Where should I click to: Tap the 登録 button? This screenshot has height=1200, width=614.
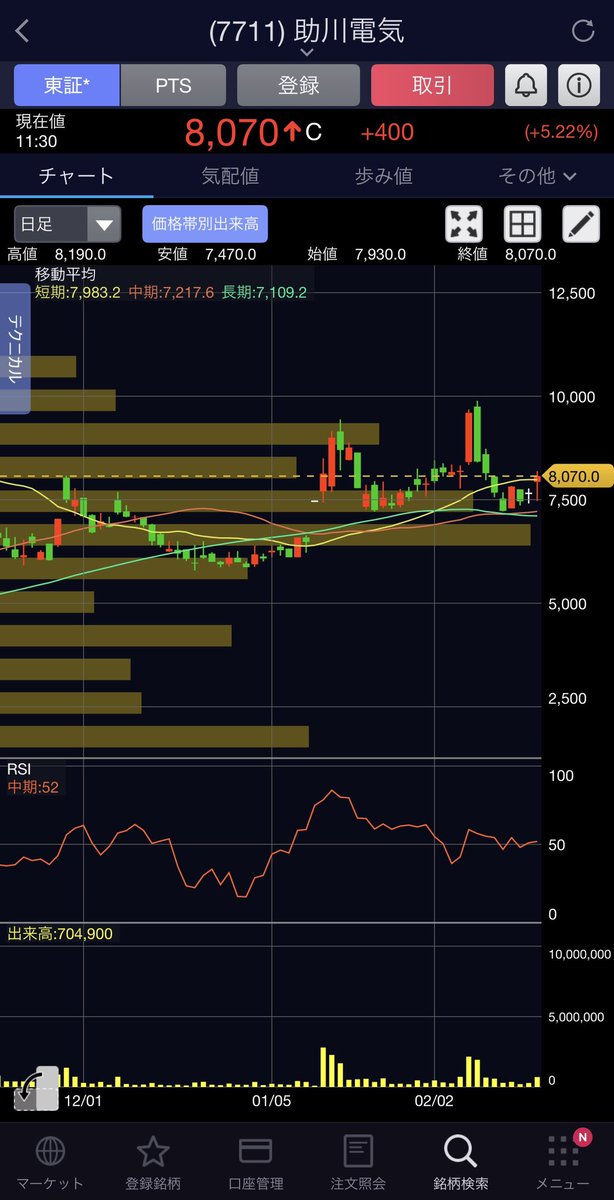[x=298, y=86]
